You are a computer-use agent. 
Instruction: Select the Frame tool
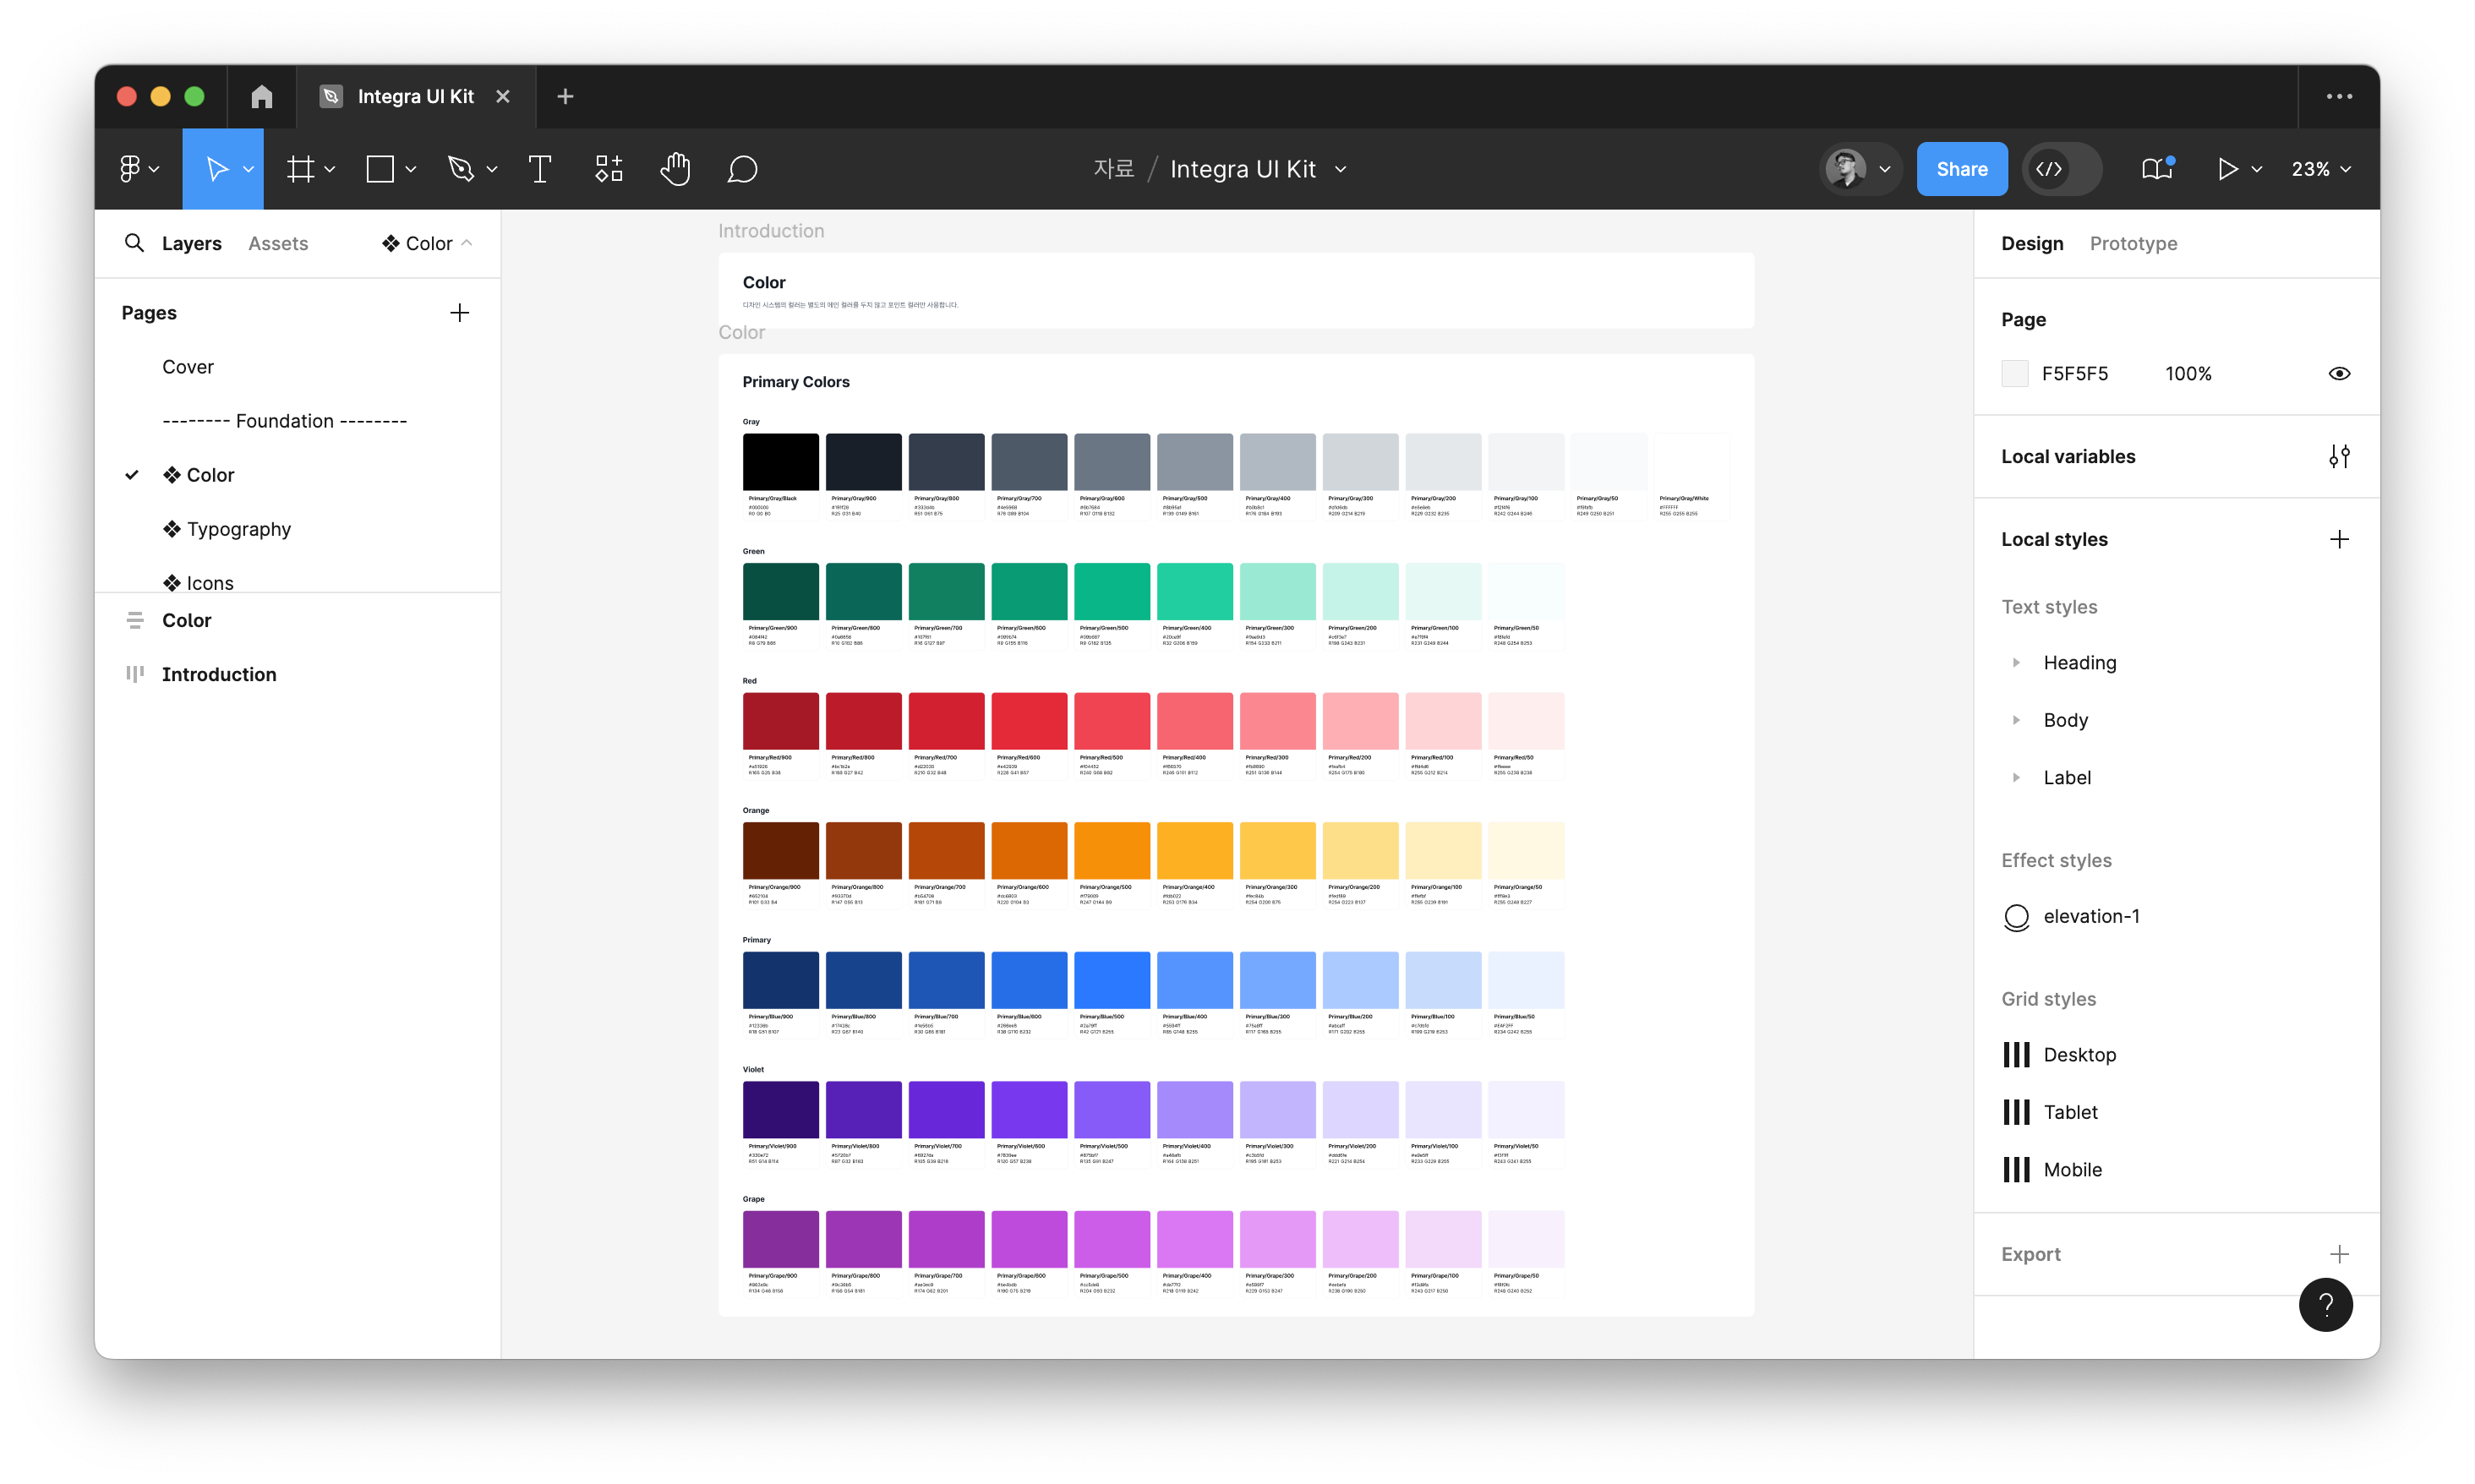click(300, 169)
